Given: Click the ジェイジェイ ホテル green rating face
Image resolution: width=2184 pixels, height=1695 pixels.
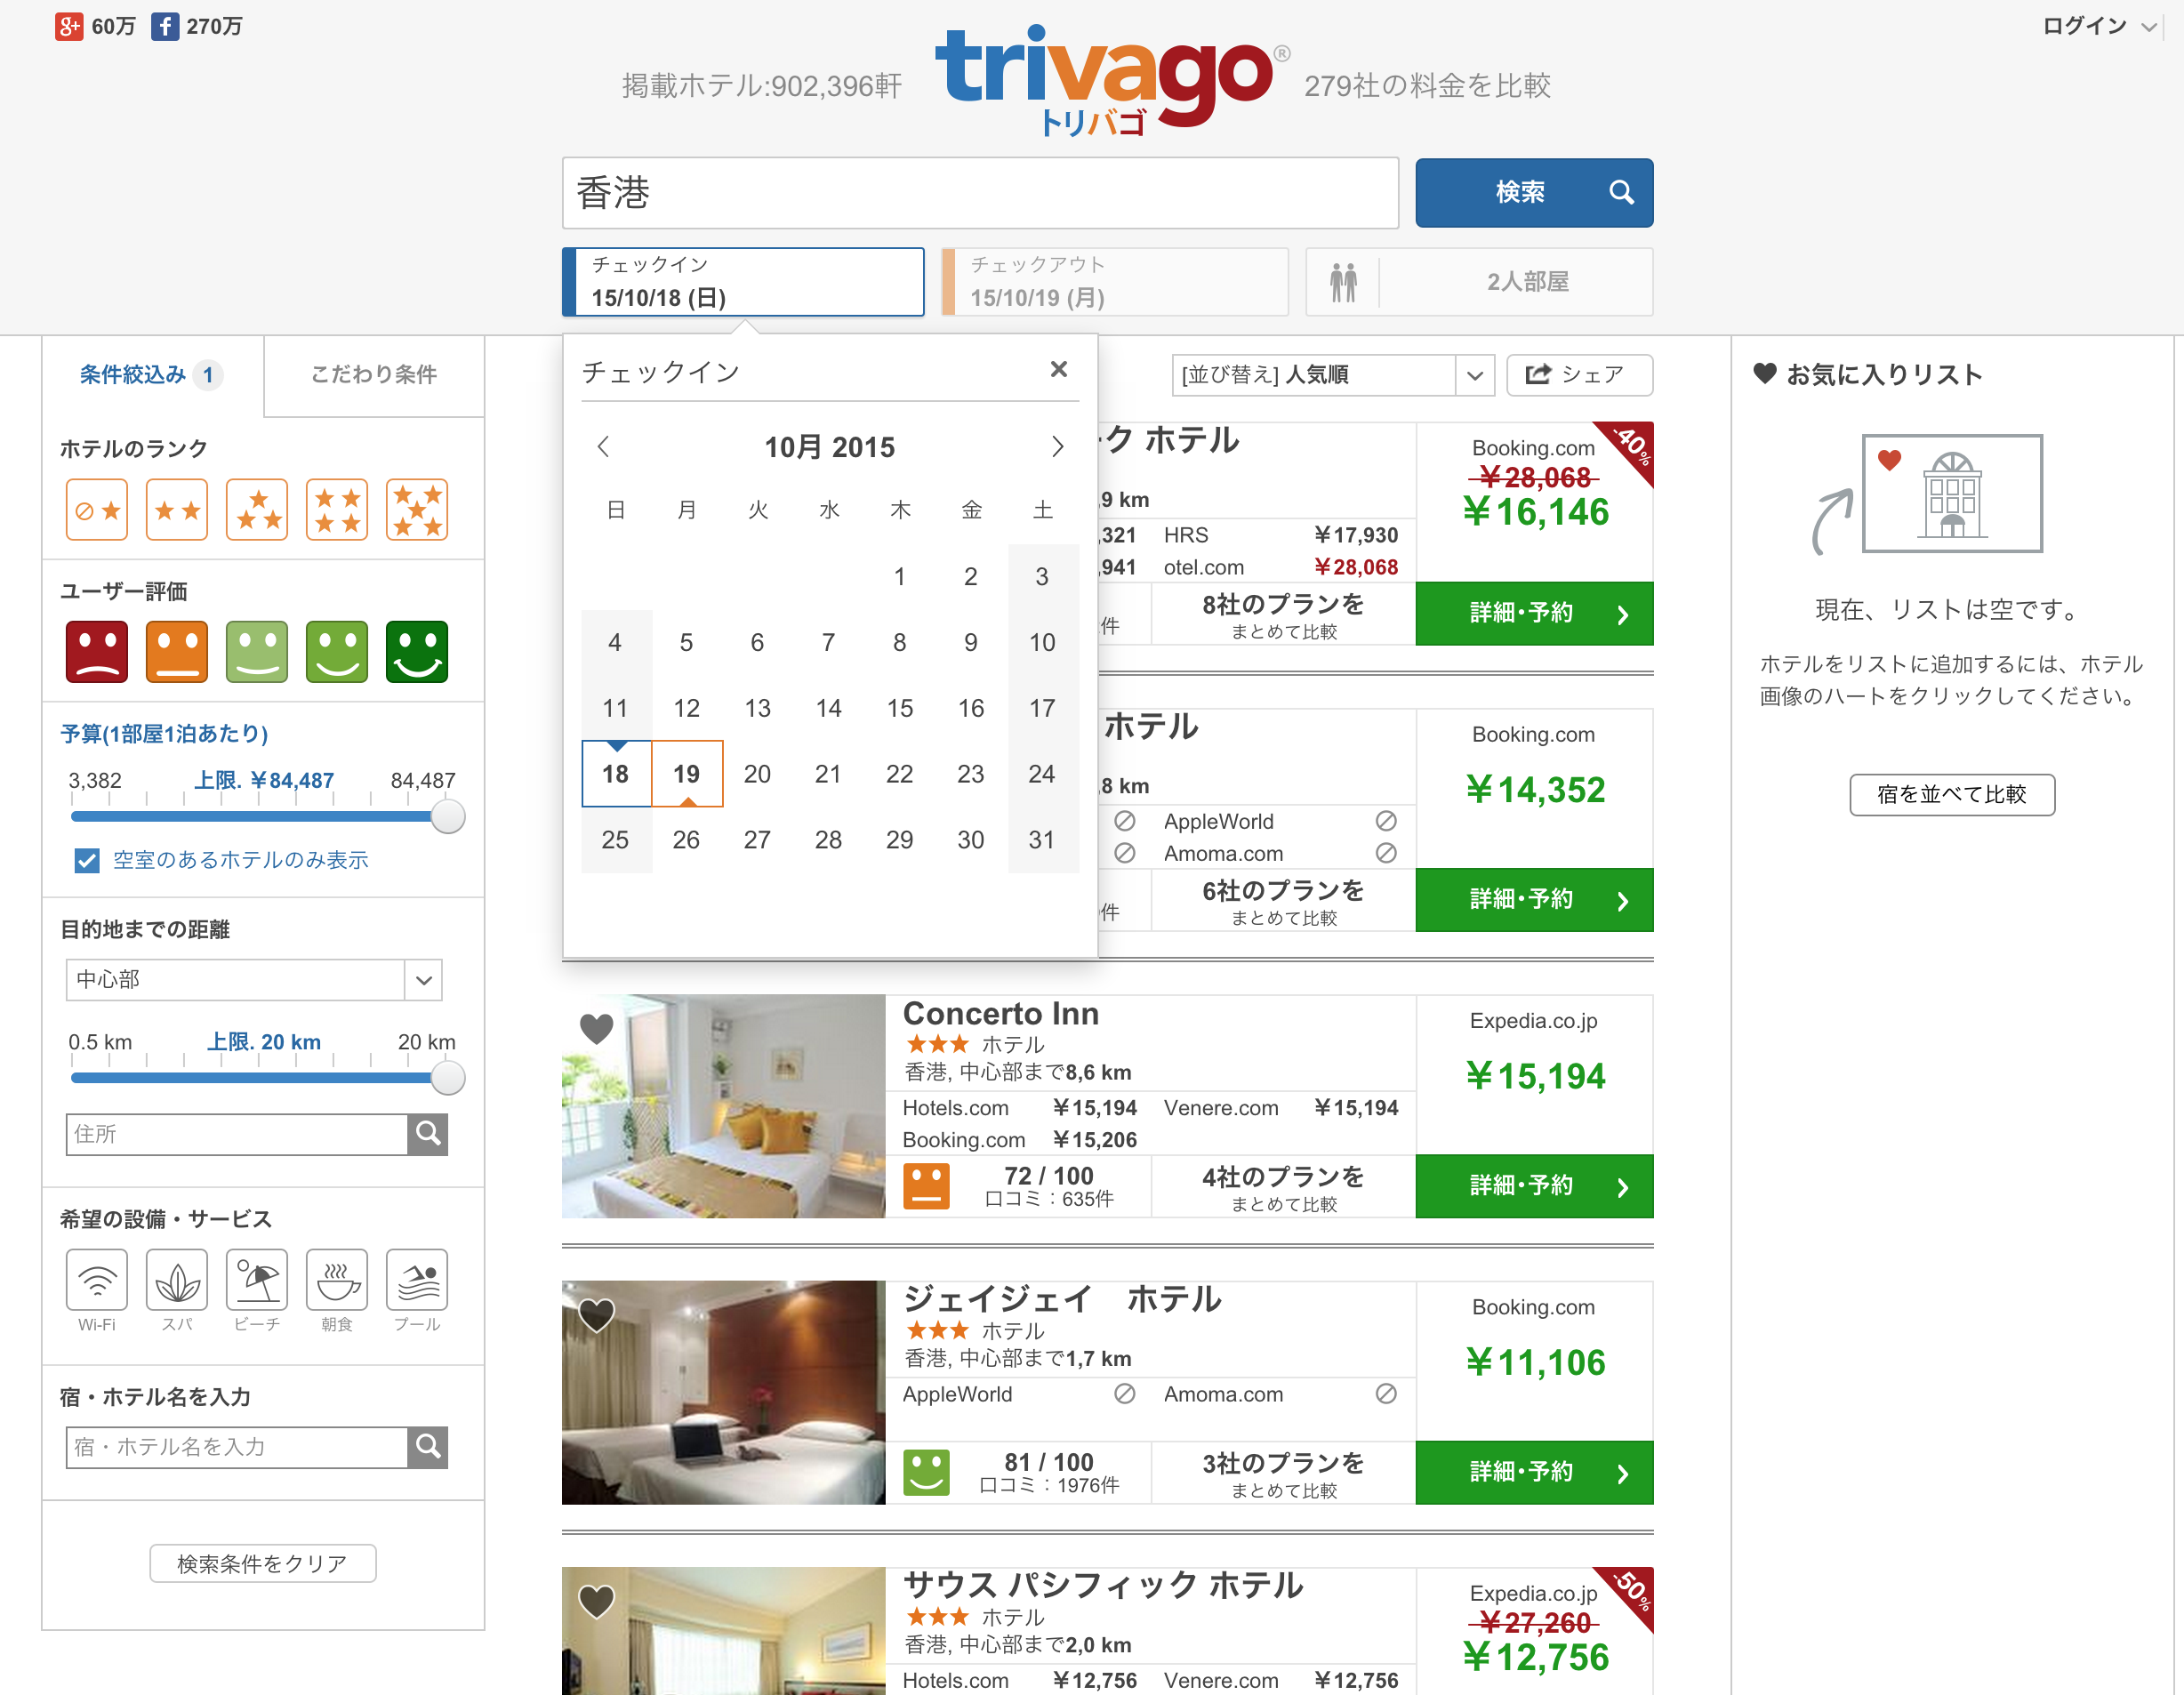Looking at the screenshot, I should tap(926, 1473).
